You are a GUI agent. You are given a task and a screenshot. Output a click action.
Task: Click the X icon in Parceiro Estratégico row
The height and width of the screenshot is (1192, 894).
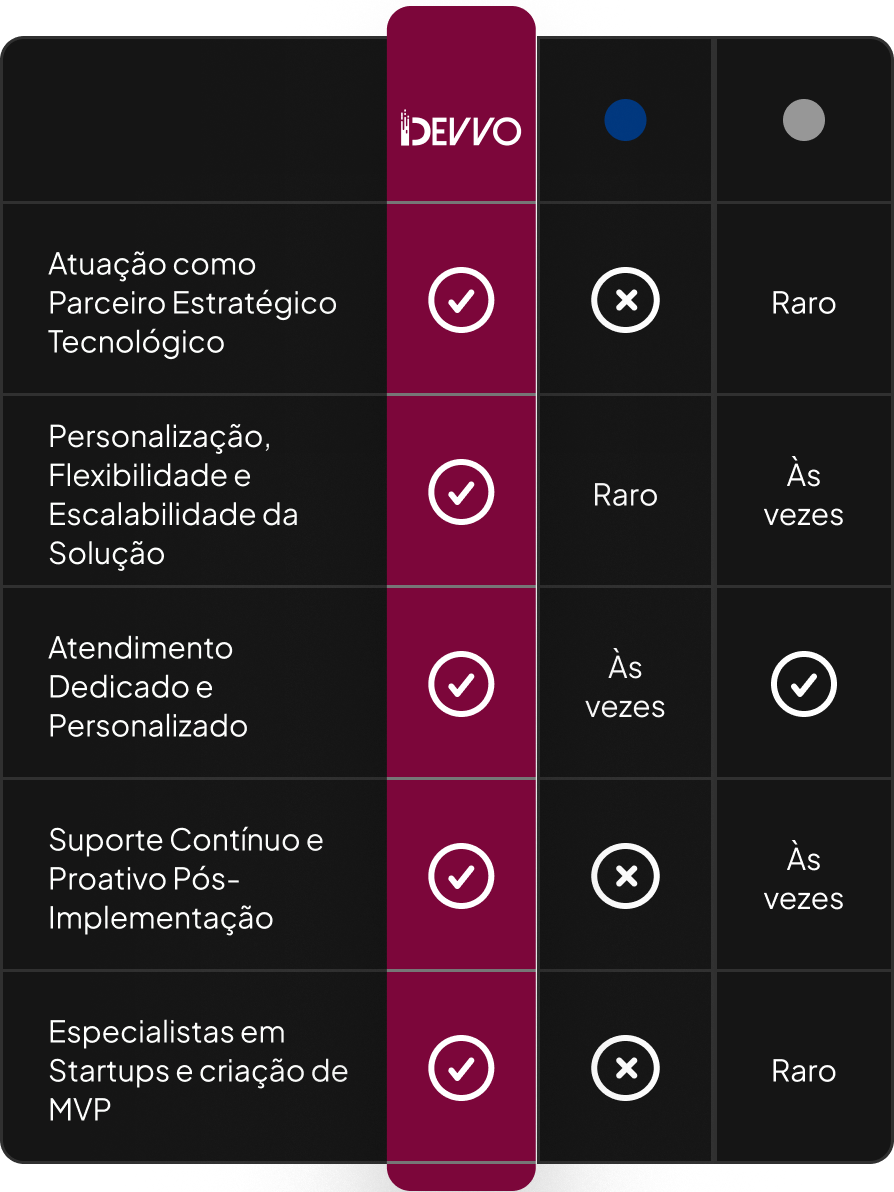click(x=625, y=300)
